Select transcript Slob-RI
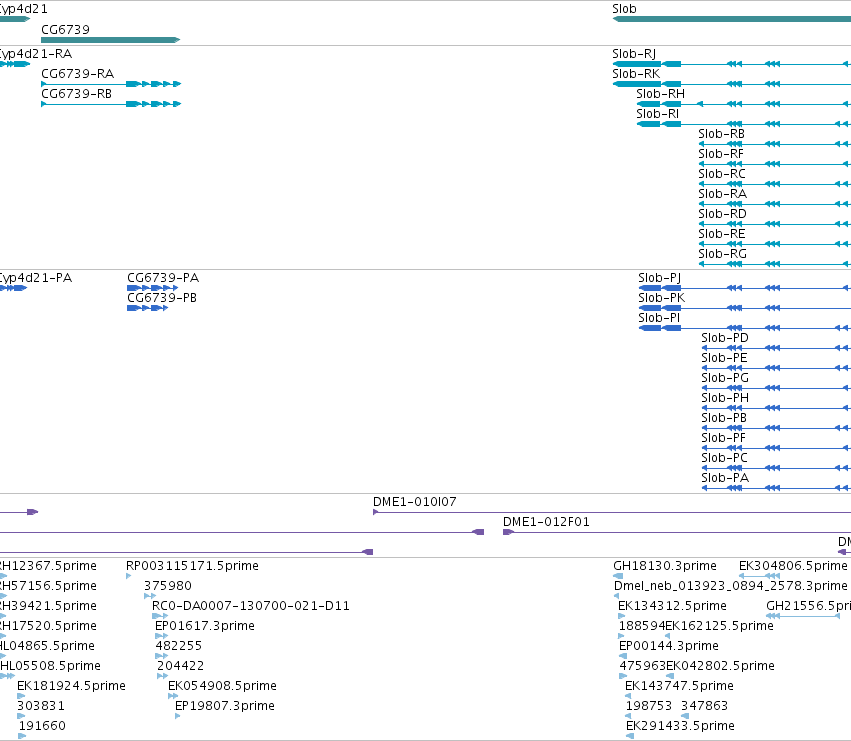 click(x=744, y=124)
